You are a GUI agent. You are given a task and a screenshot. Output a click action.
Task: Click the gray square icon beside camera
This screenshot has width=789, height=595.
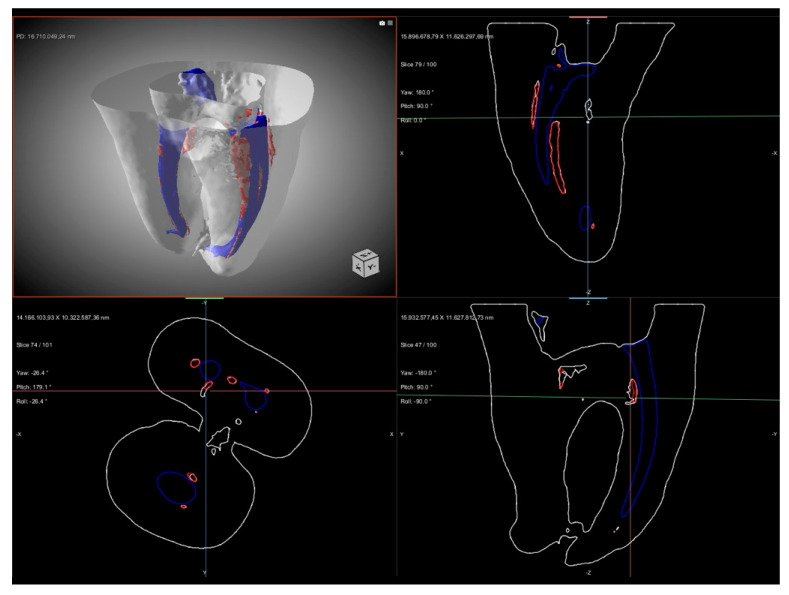point(390,23)
